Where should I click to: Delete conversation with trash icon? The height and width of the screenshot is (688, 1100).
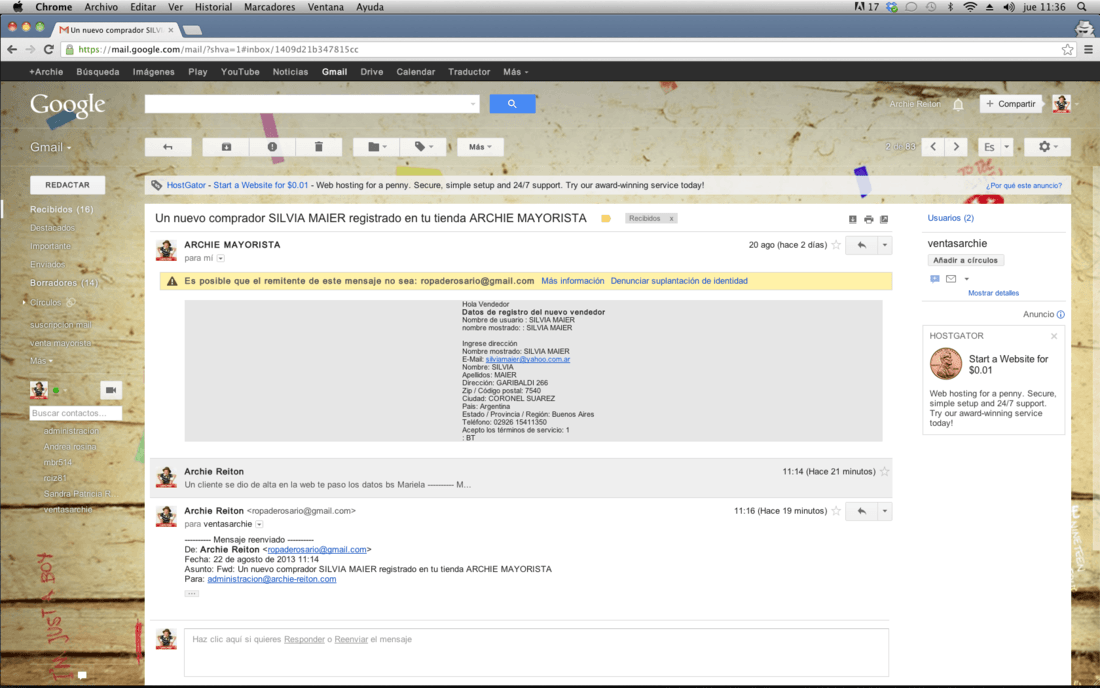coord(318,147)
